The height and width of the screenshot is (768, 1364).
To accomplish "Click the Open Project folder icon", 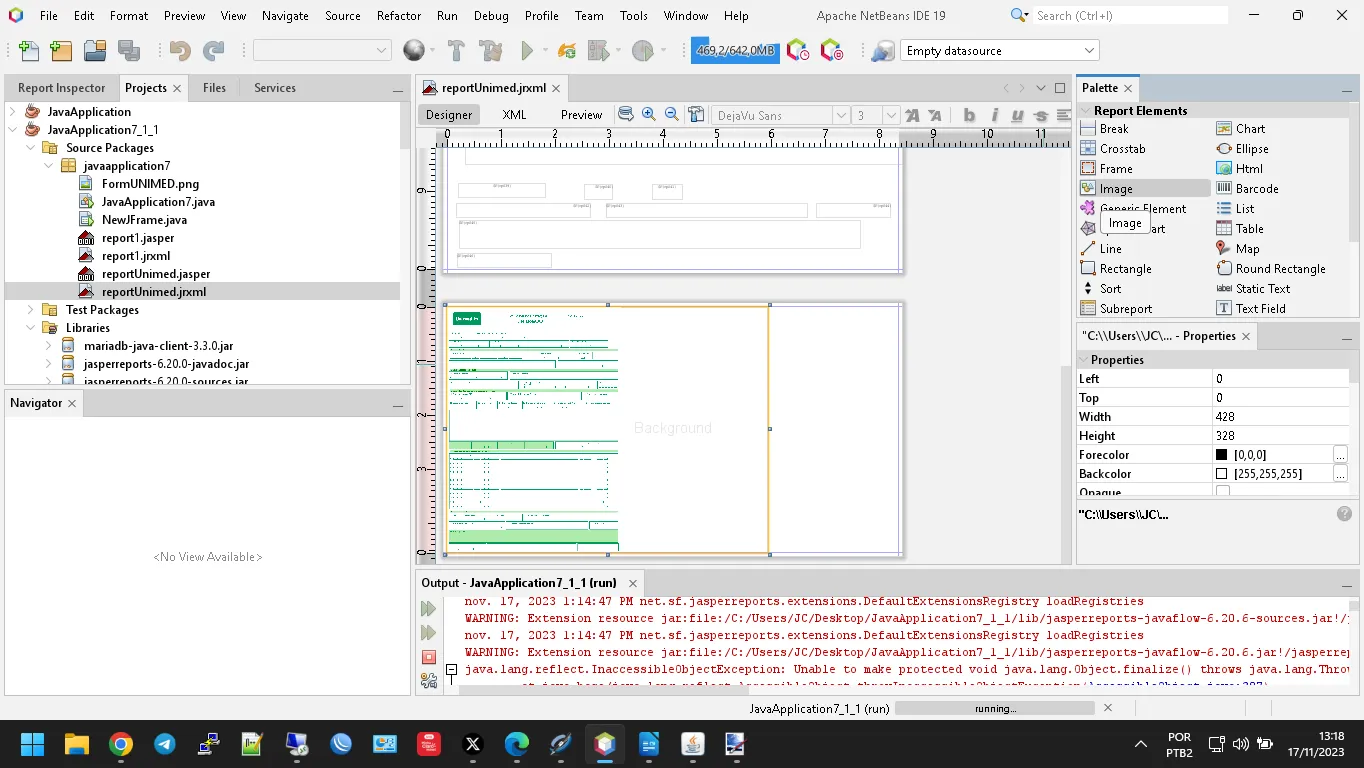I will 95,51.
